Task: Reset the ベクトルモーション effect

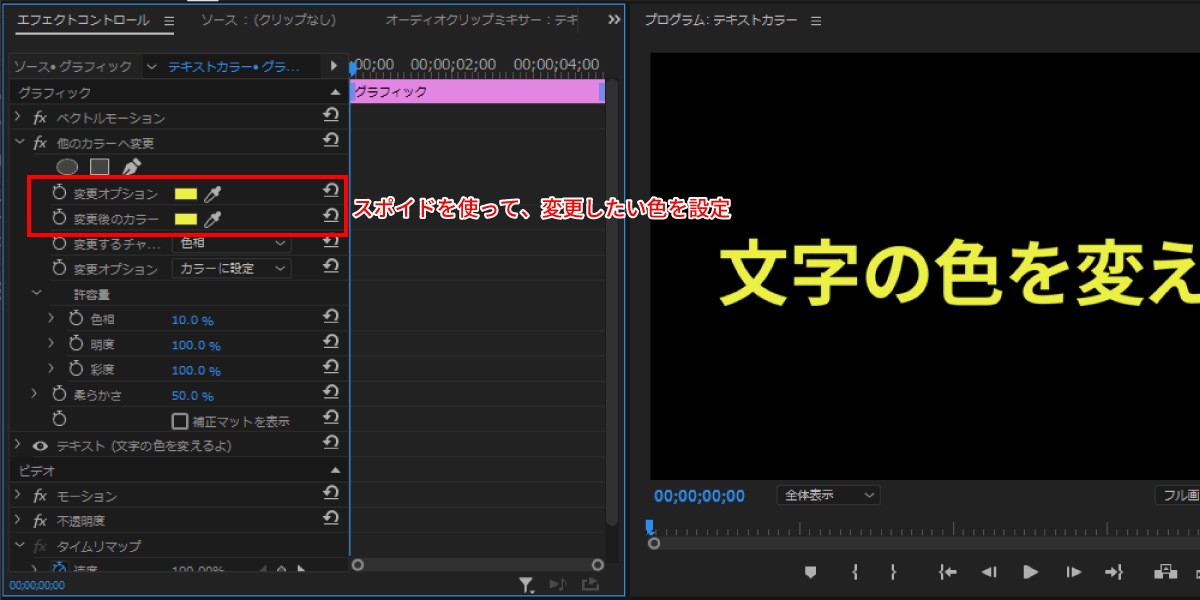Action: tap(331, 117)
